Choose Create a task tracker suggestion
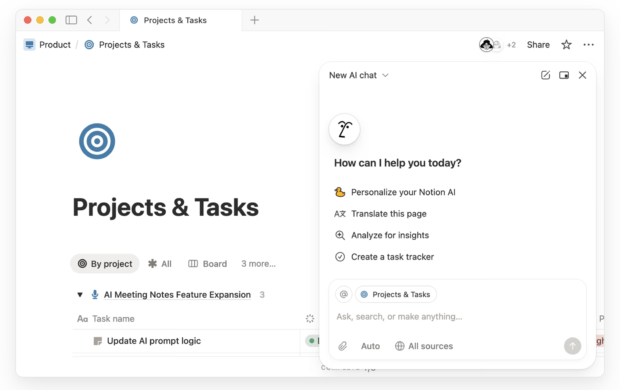 click(x=384, y=257)
